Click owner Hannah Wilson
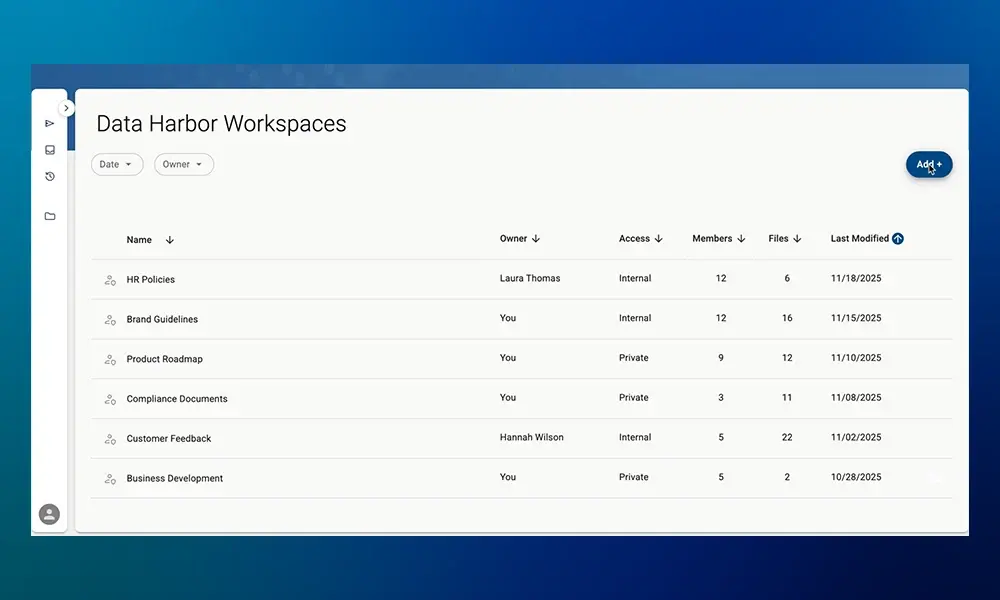 click(x=531, y=437)
